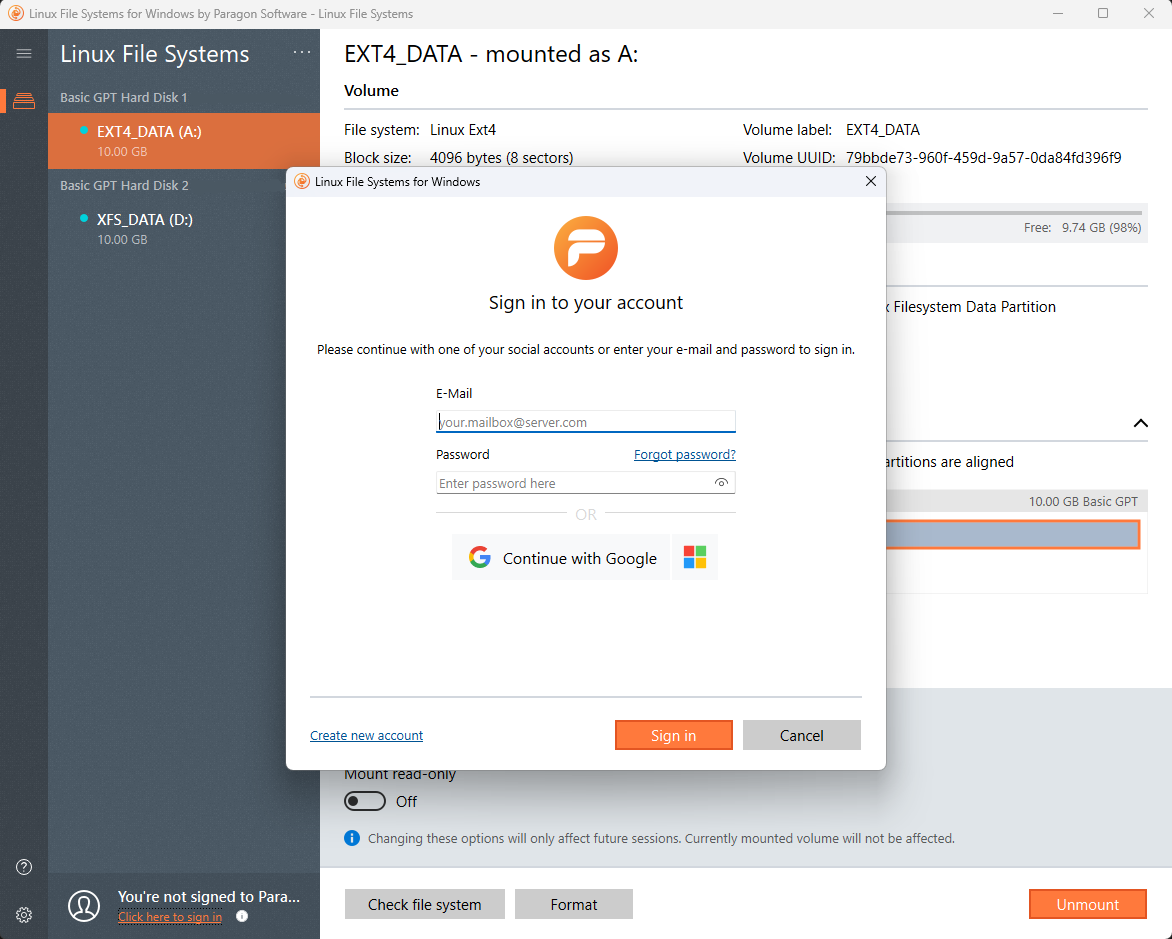Click Basic GPT Hard Disk 1 header
Screen dimensions: 1172x939
click(x=123, y=97)
